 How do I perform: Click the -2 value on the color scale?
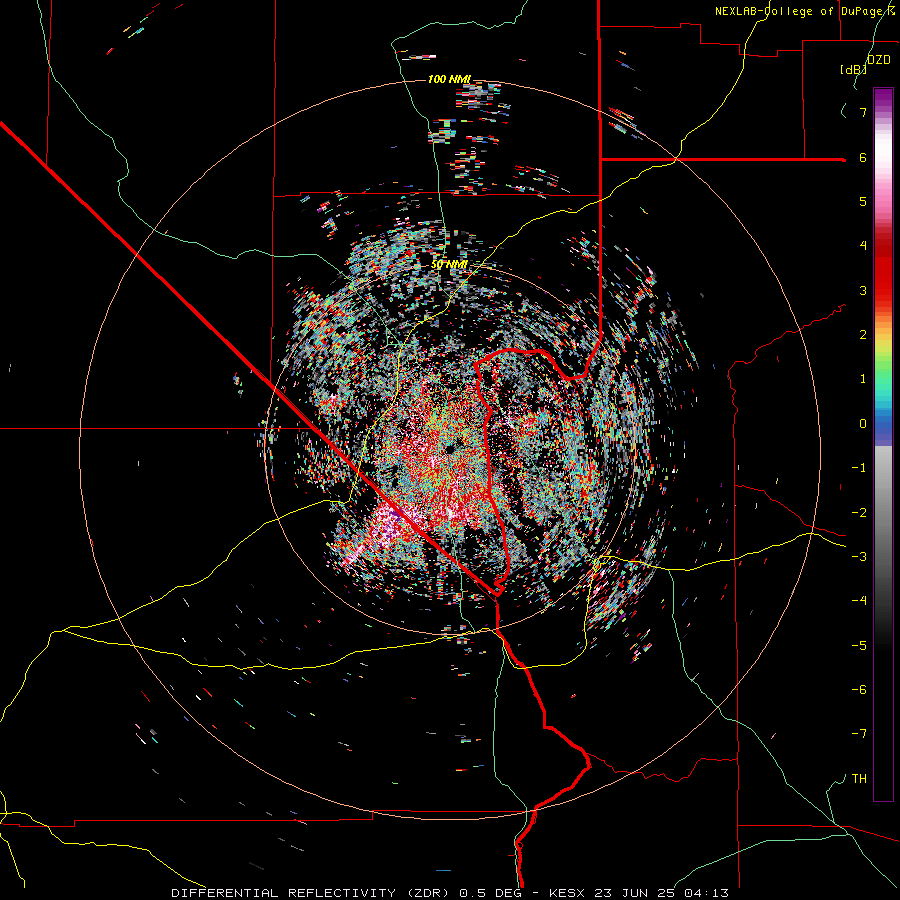(x=859, y=513)
